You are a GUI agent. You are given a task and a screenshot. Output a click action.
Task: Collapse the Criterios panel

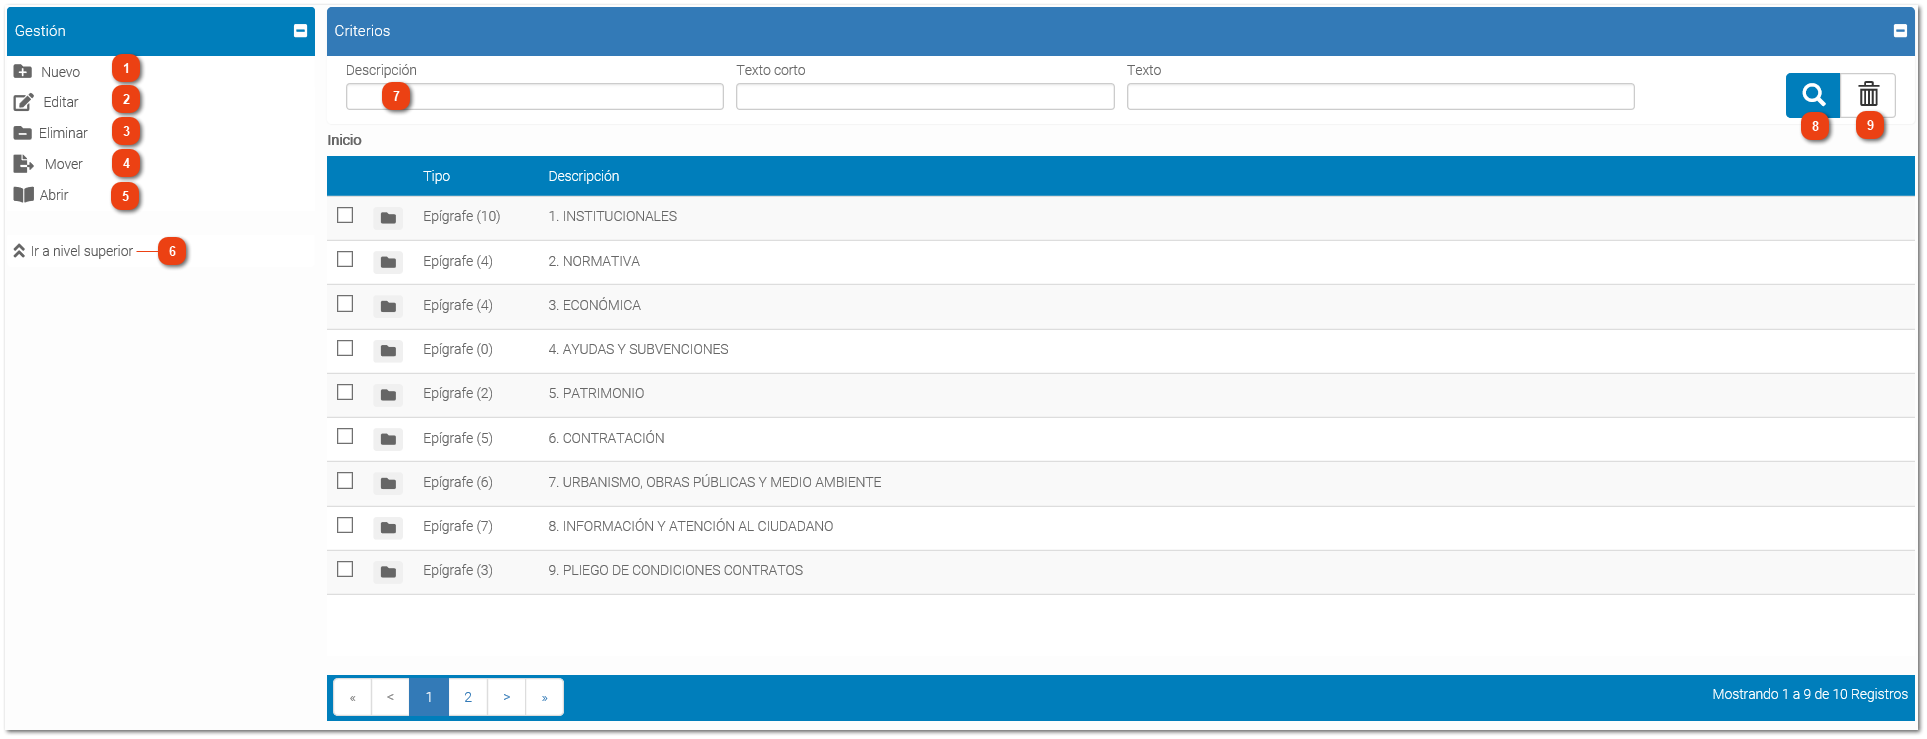[x=1900, y=31]
